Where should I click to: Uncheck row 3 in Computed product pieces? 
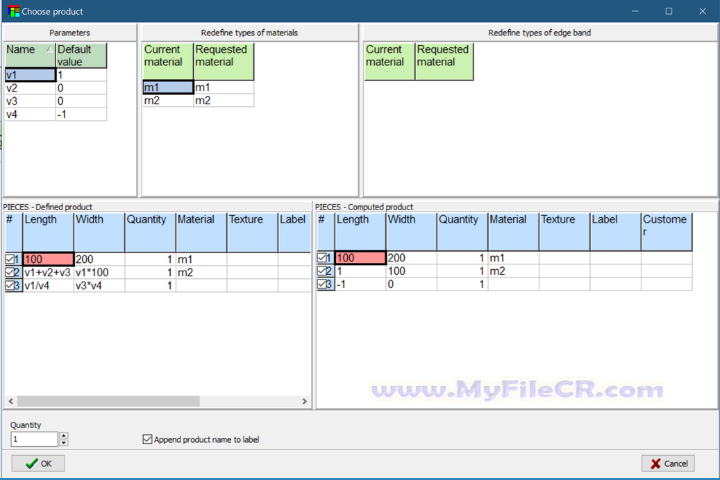(x=322, y=284)
